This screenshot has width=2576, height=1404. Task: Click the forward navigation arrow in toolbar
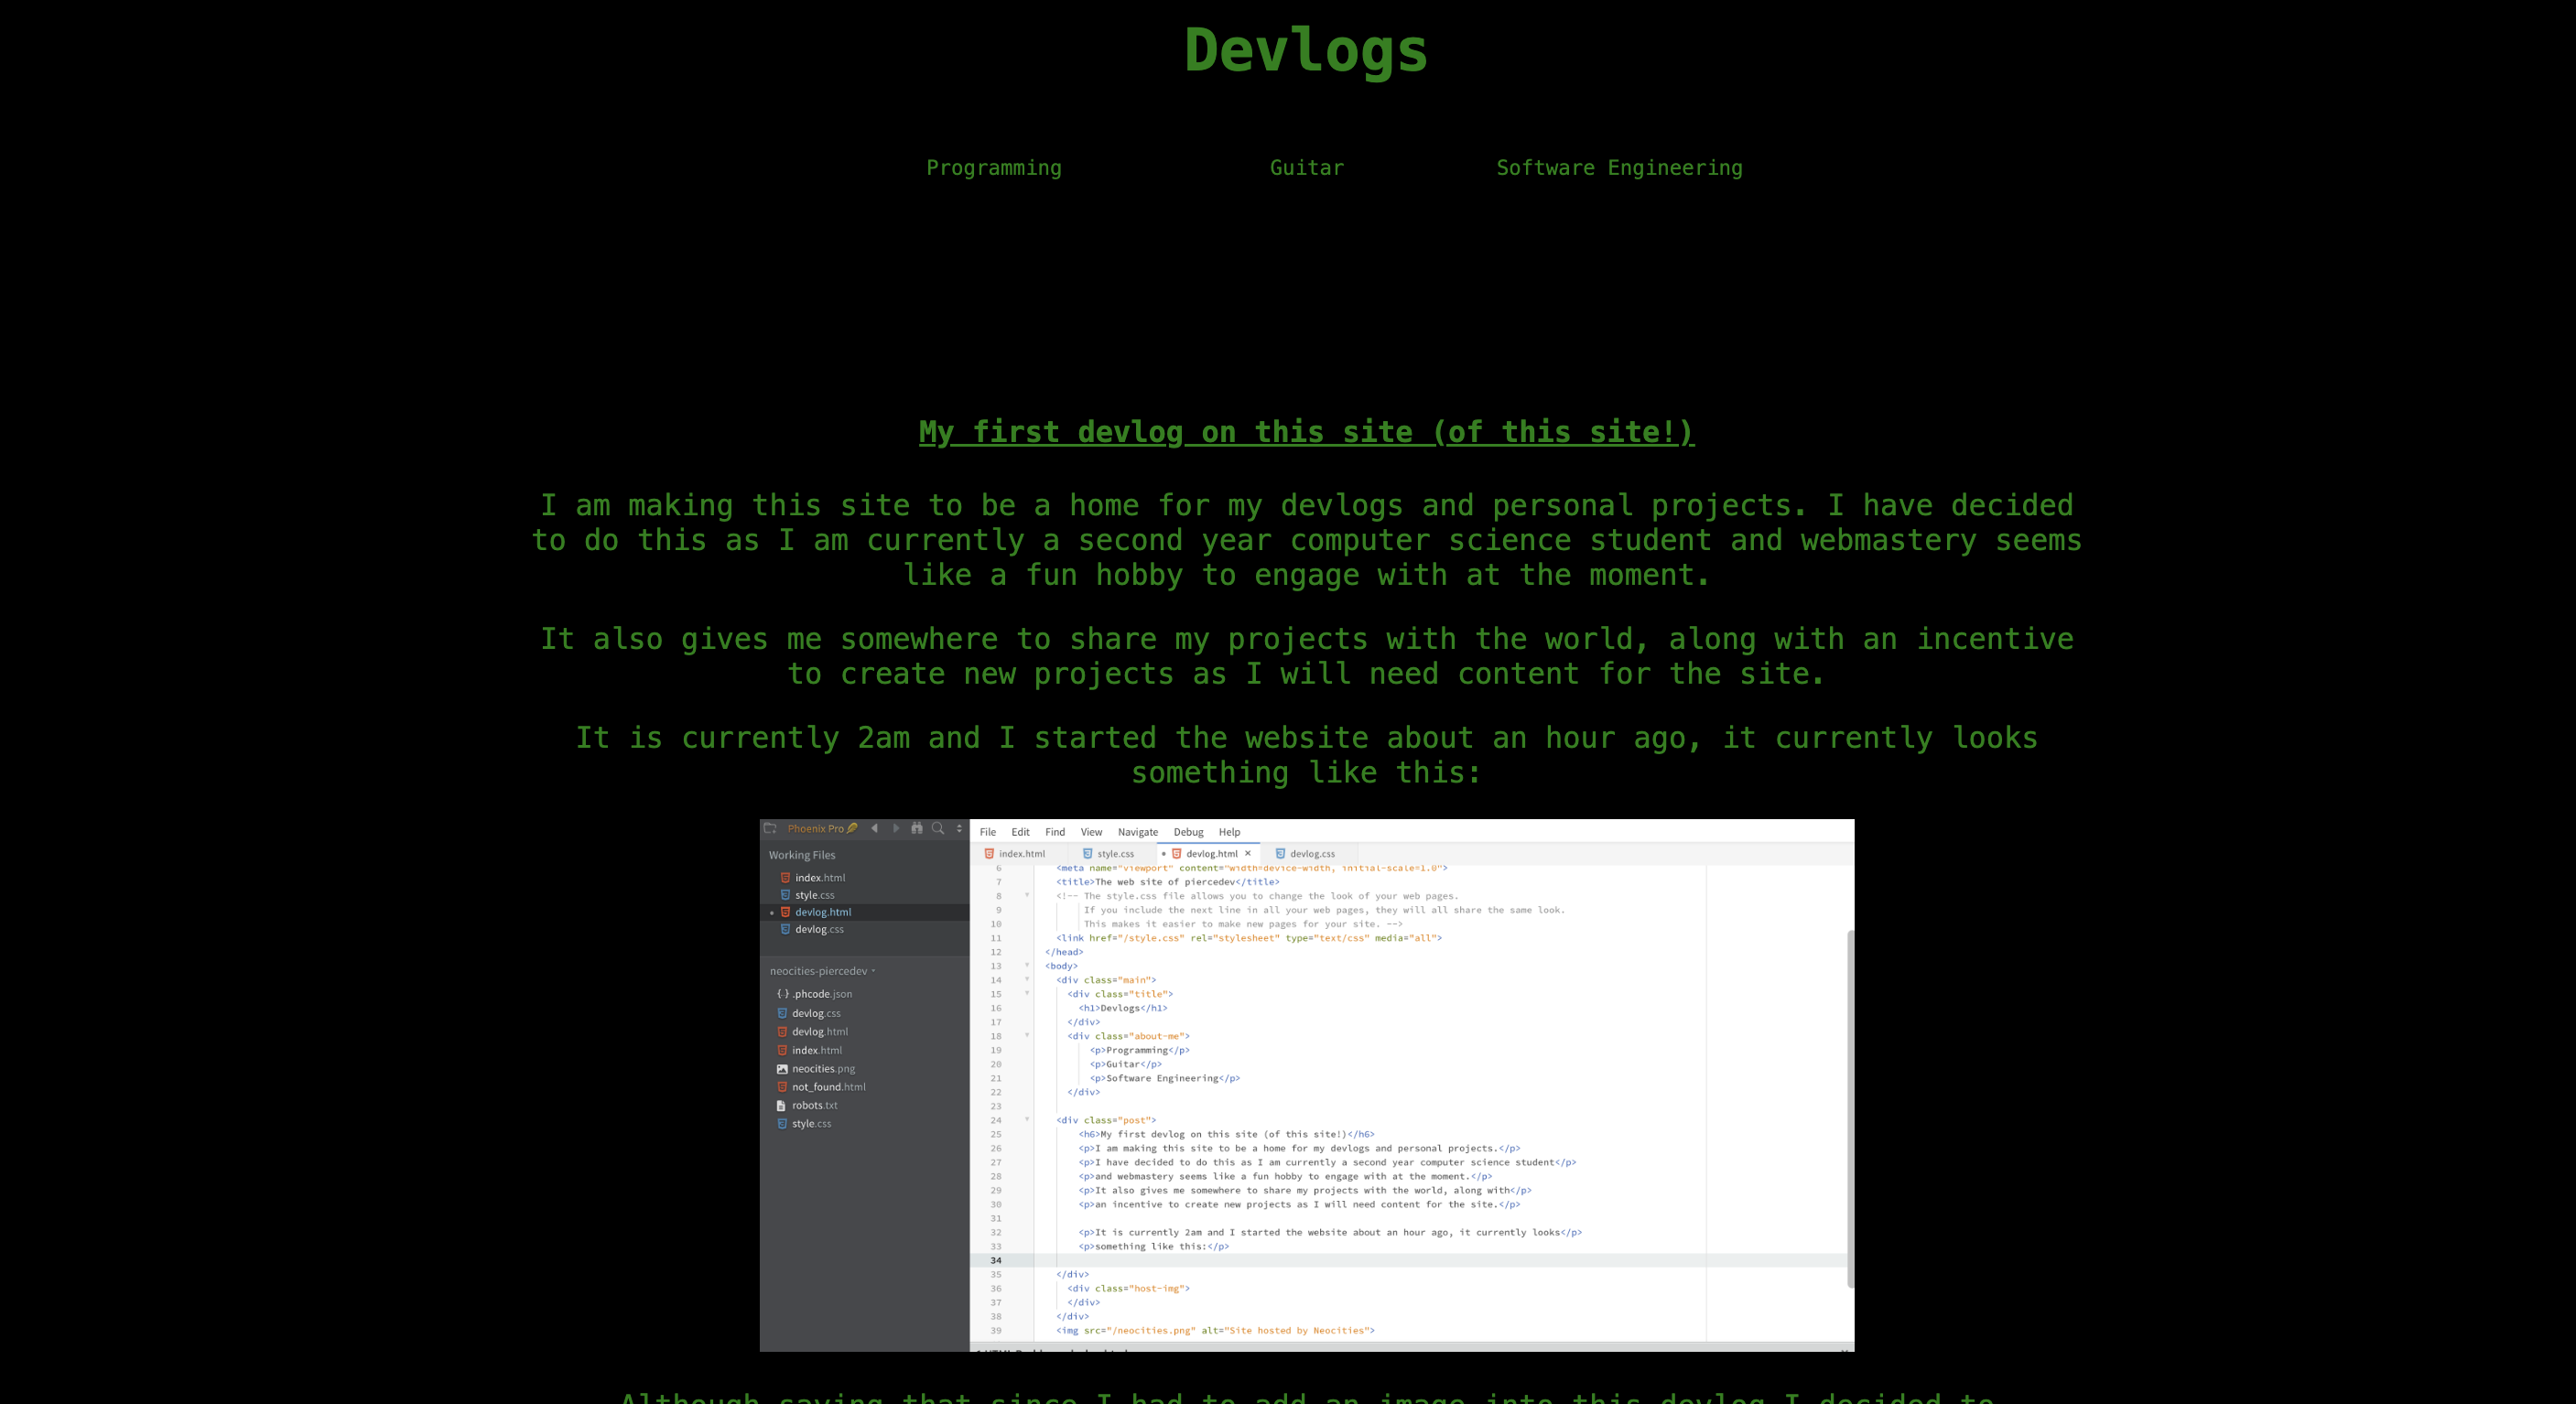pos(896,829)
